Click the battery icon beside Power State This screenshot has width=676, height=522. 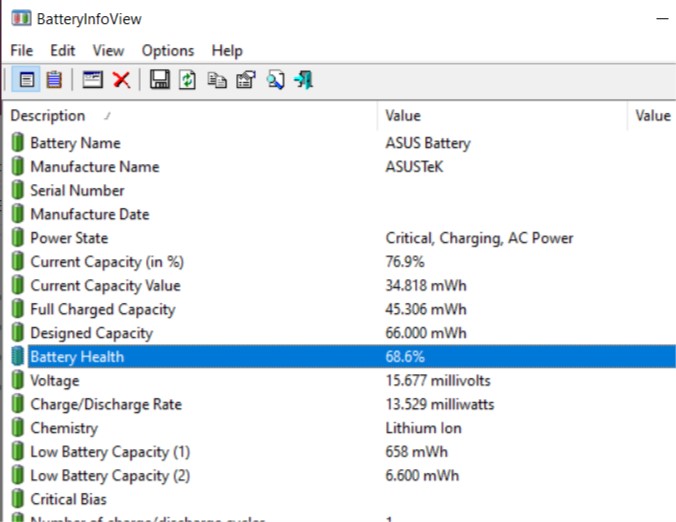click(18, 238)
